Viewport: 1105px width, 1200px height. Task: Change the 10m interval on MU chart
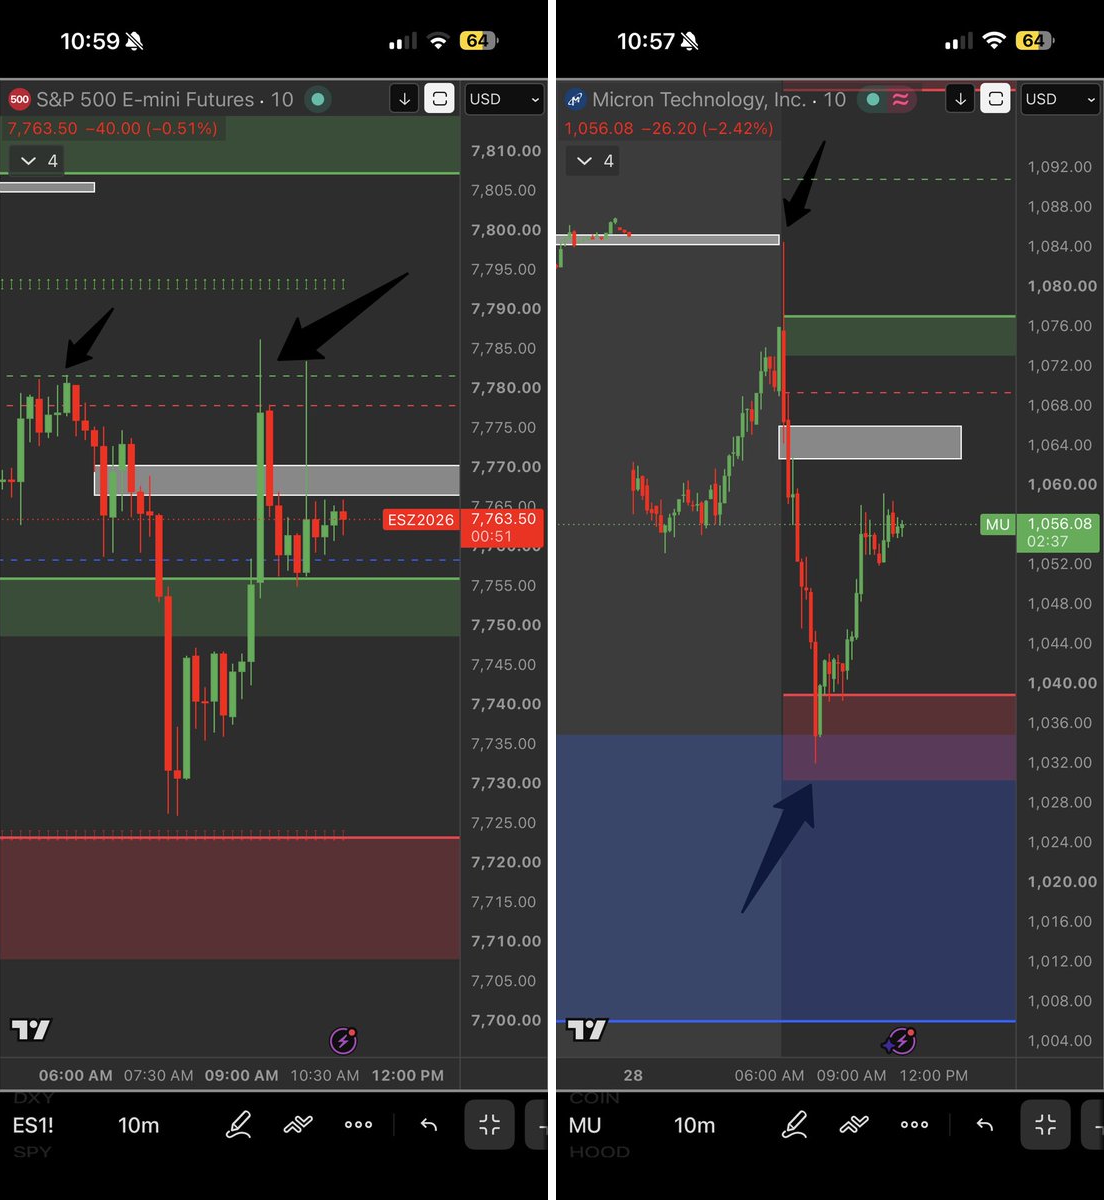tap(695, 1125)
